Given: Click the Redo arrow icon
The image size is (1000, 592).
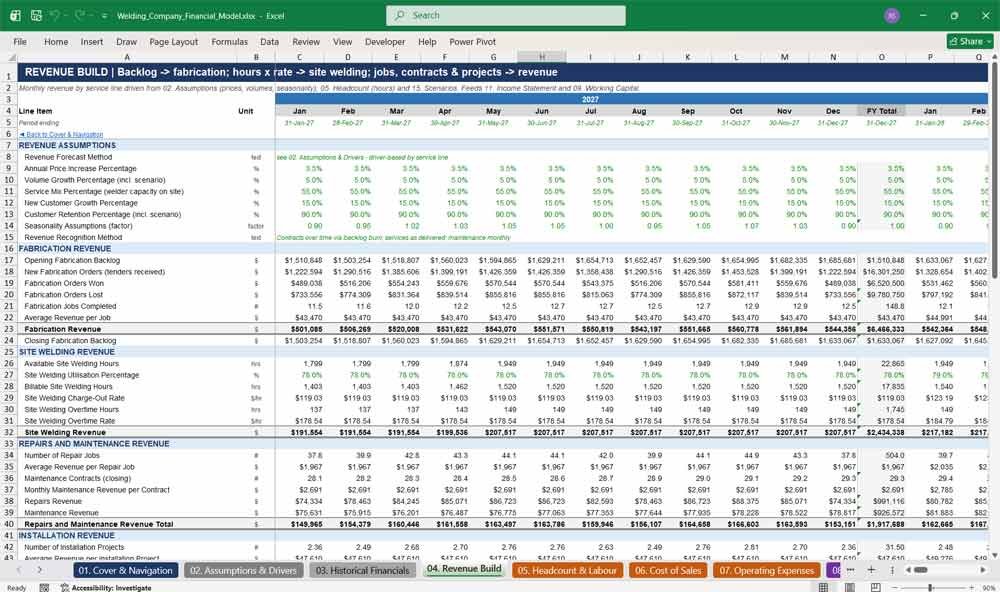Looking at the screenshot, I should point(80,15).
